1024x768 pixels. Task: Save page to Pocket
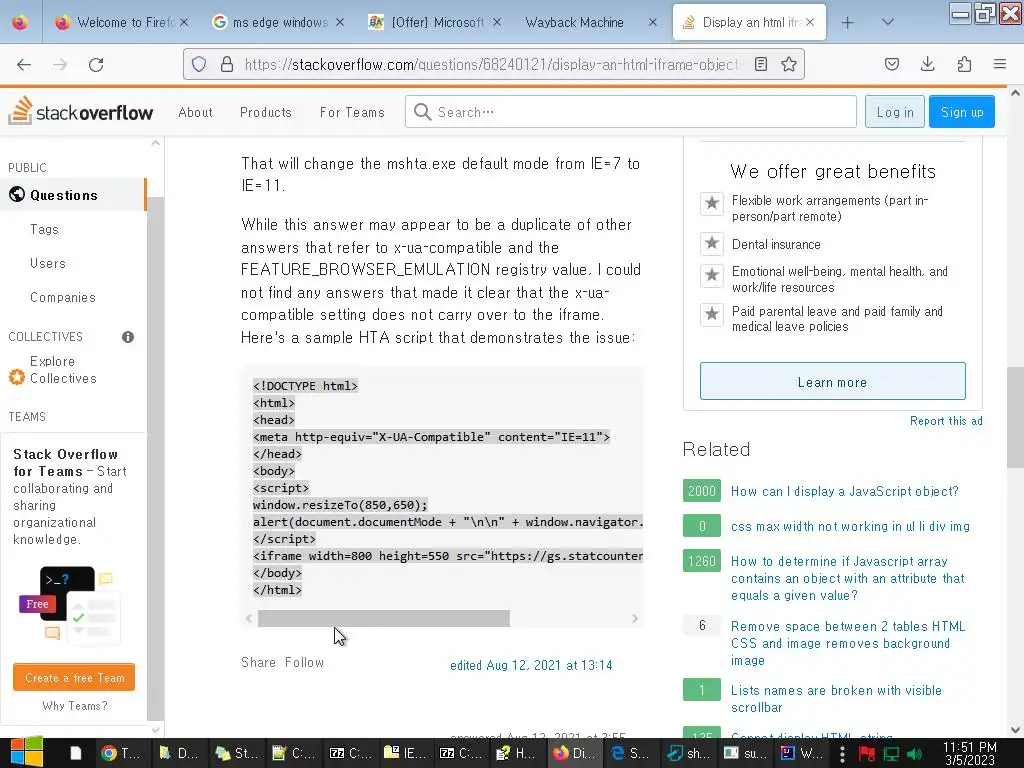[891, 64]
